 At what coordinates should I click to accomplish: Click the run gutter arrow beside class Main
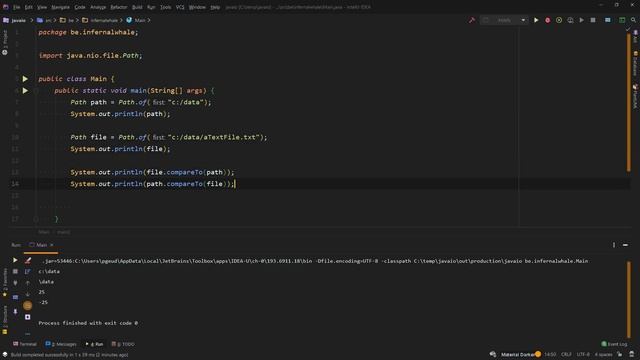coord(25,79)
